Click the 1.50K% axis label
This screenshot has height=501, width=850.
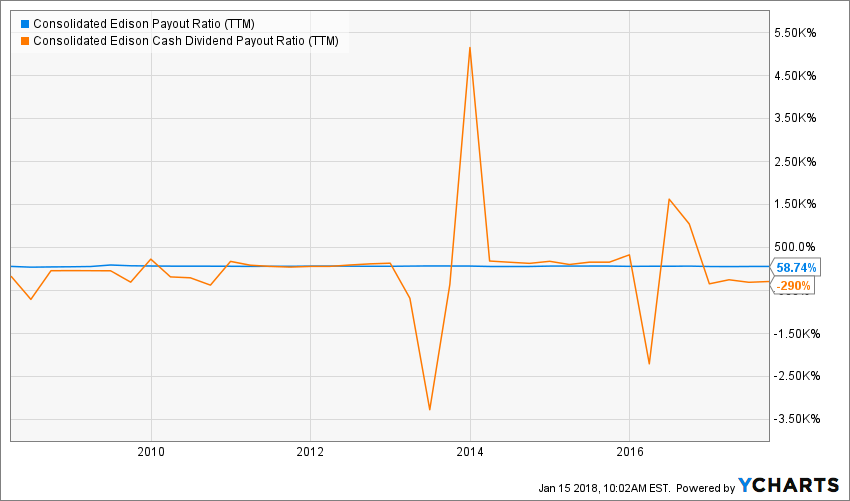pos(796,204)
